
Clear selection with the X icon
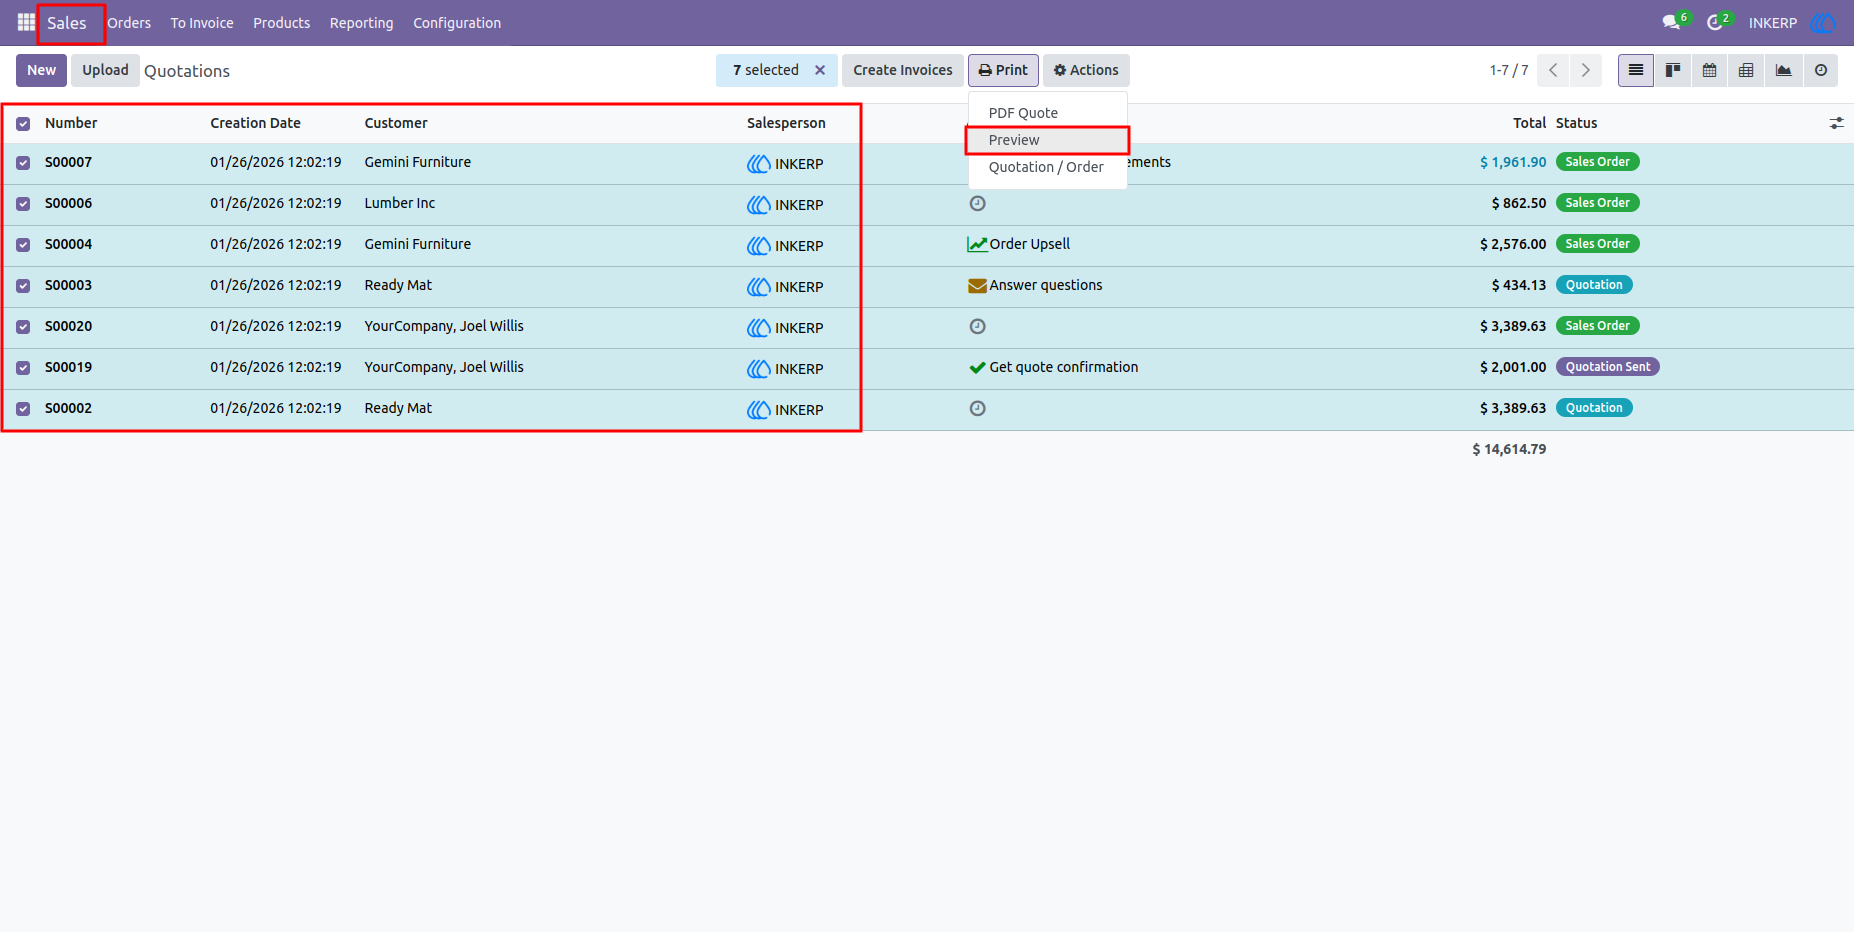click(x=820, y=70)
